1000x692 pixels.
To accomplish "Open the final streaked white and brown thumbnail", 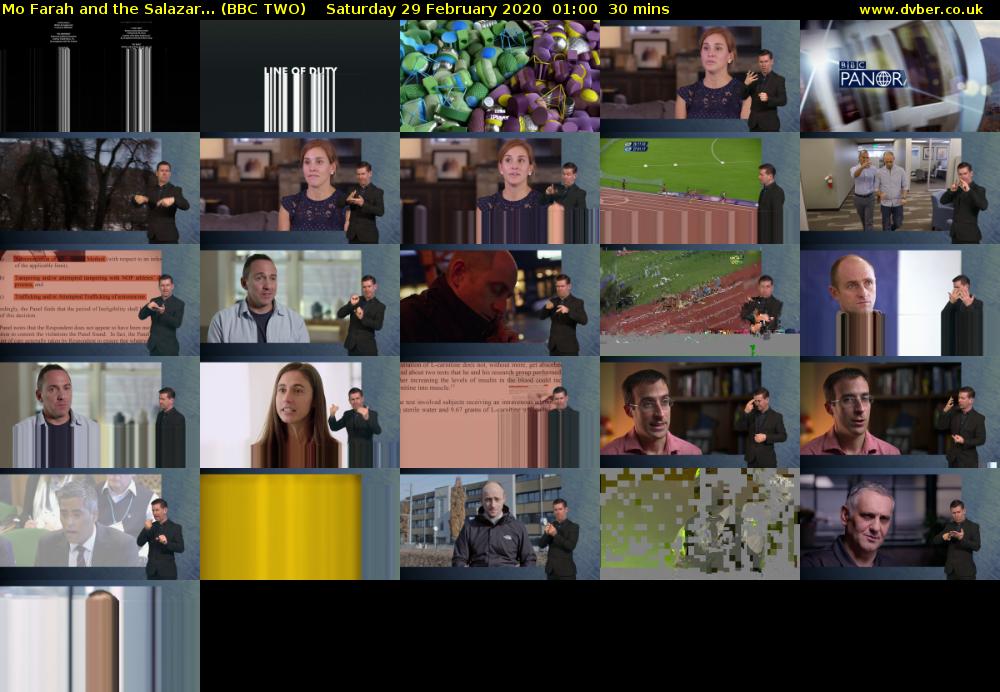I will [x=99, y=637].
